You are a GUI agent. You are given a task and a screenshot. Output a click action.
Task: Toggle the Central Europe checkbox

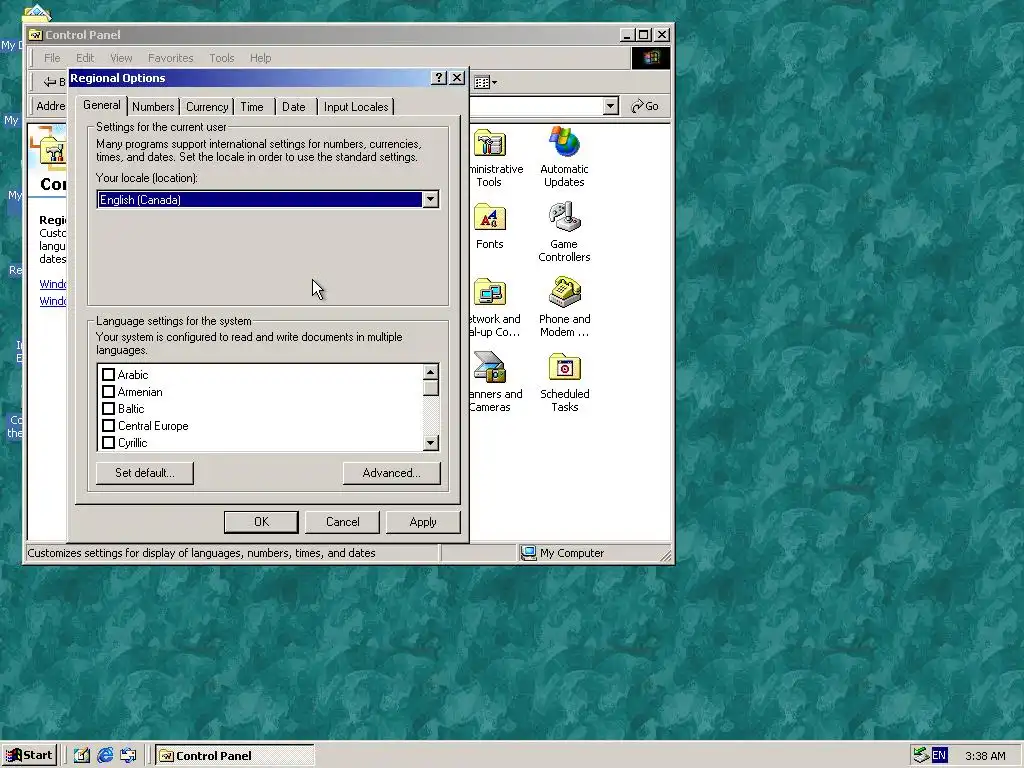(x=108, y=426)
